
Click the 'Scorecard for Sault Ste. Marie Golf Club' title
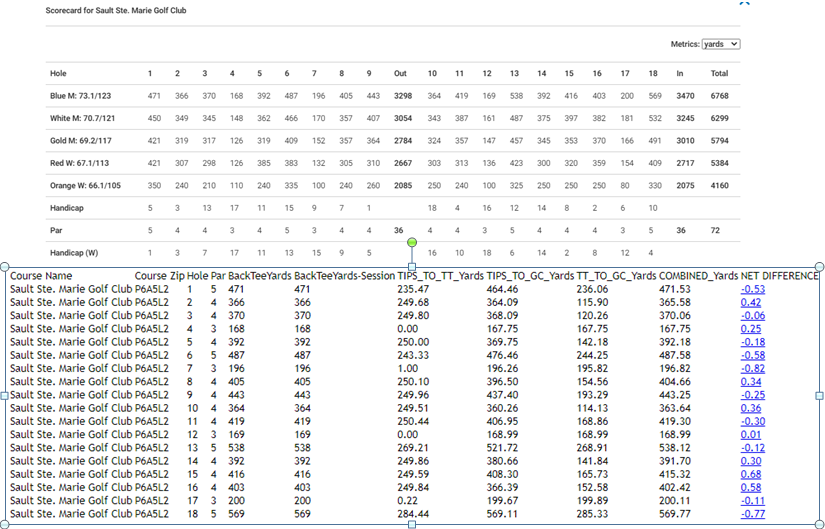point(116,10)
